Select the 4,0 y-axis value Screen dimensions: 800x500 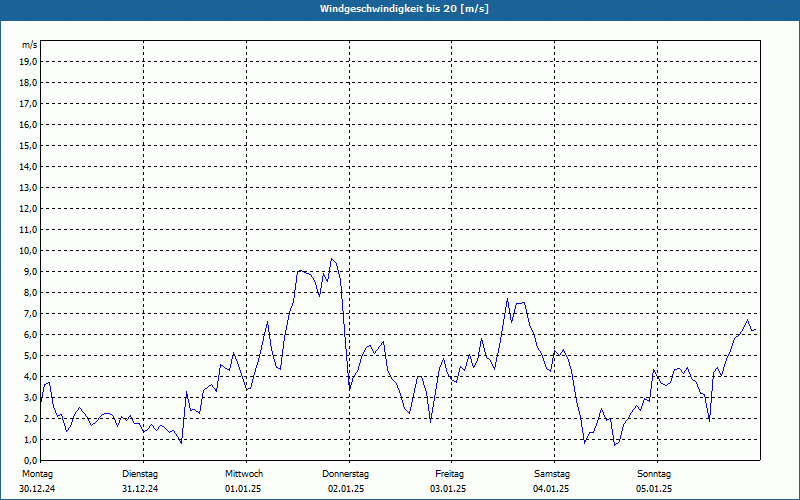(x=30, y=376)
